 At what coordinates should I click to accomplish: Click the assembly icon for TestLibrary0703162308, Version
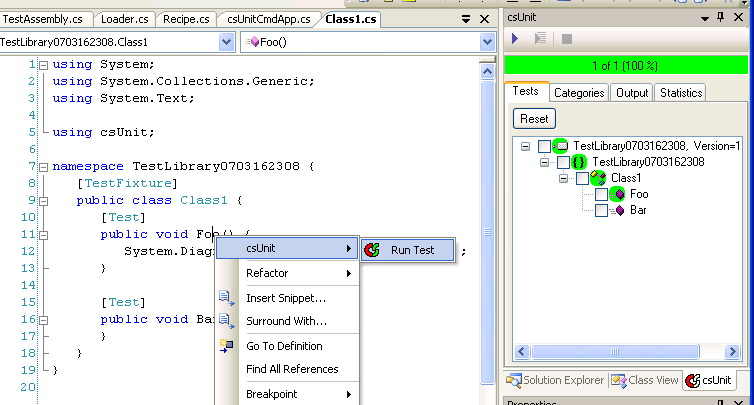click(560, 146)
